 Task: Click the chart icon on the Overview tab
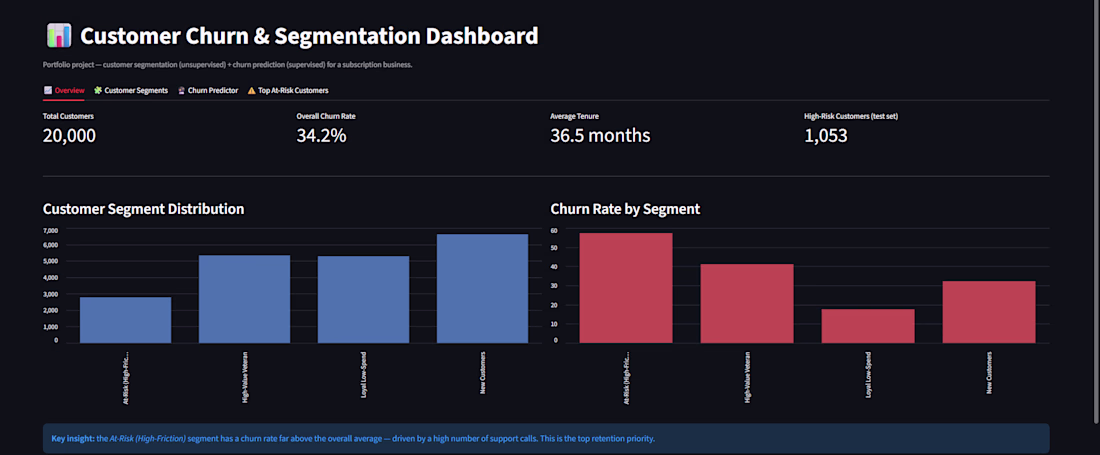coord(48,90)
